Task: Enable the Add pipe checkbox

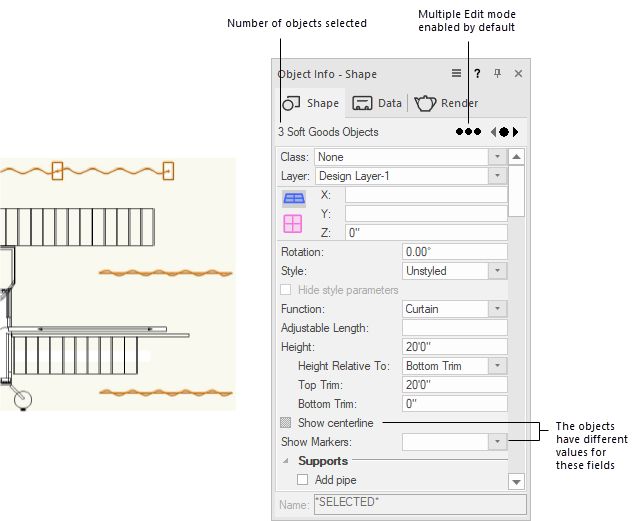Action: click(x=303, y=480)
